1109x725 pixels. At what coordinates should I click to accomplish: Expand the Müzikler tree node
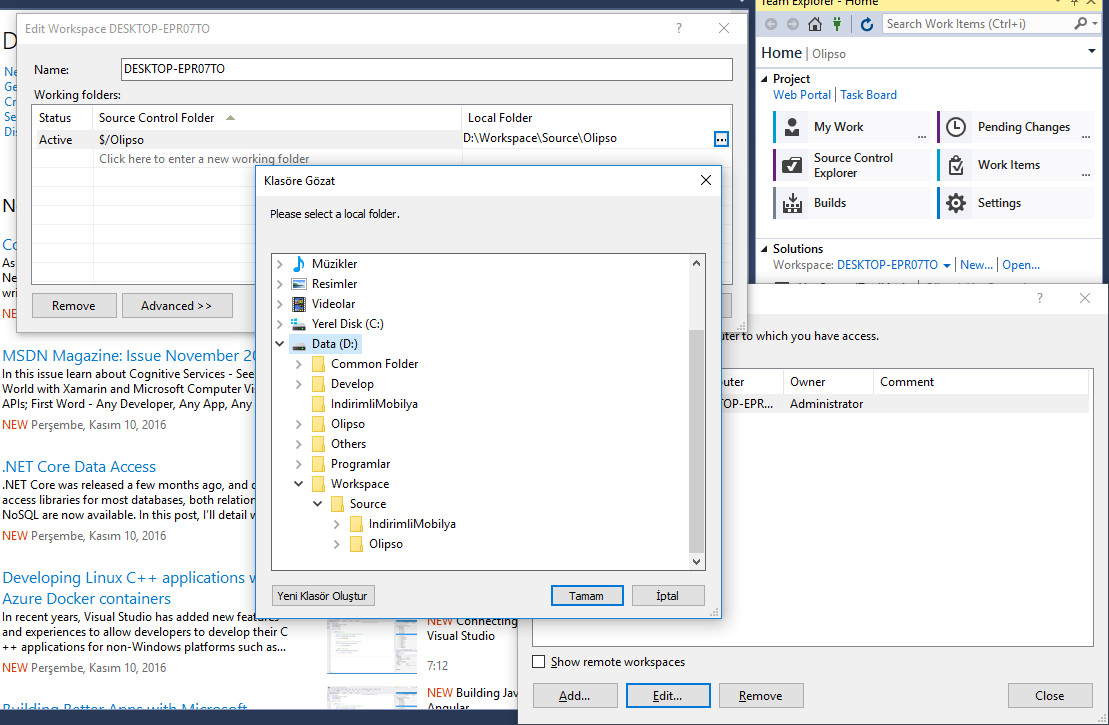click(x=280, y=264)
